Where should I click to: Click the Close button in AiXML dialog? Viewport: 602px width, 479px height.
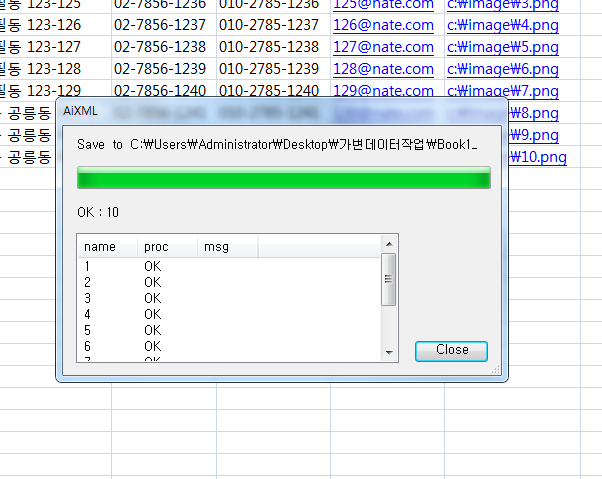(451, 350)
